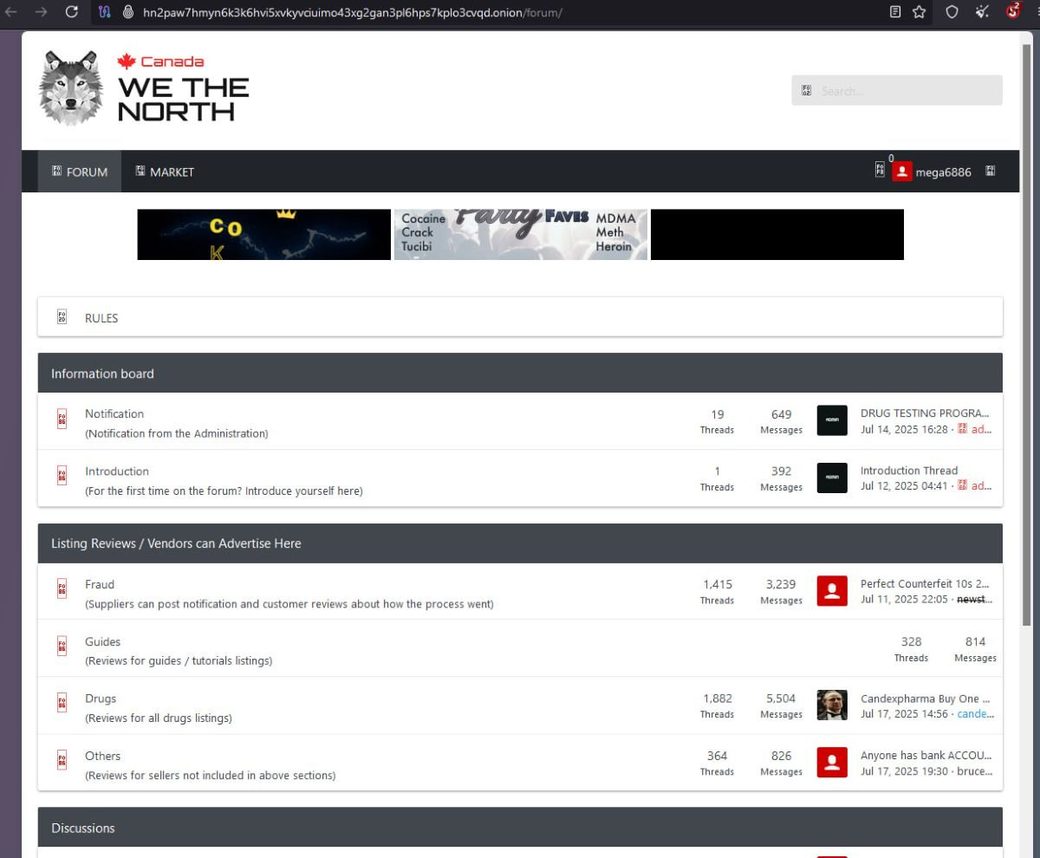Click the log out icon at top right

990,171
